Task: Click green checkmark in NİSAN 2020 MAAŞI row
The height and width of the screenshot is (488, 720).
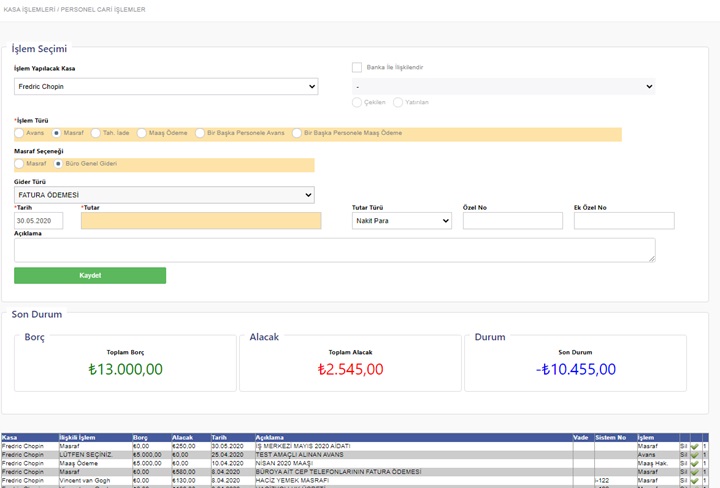Action: 694,463
